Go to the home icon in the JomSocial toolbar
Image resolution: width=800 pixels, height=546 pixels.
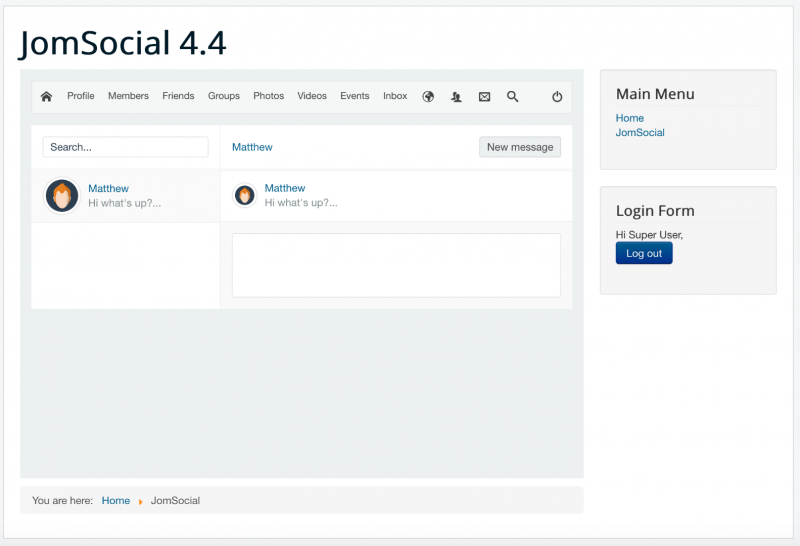click(x=46, y=96)
